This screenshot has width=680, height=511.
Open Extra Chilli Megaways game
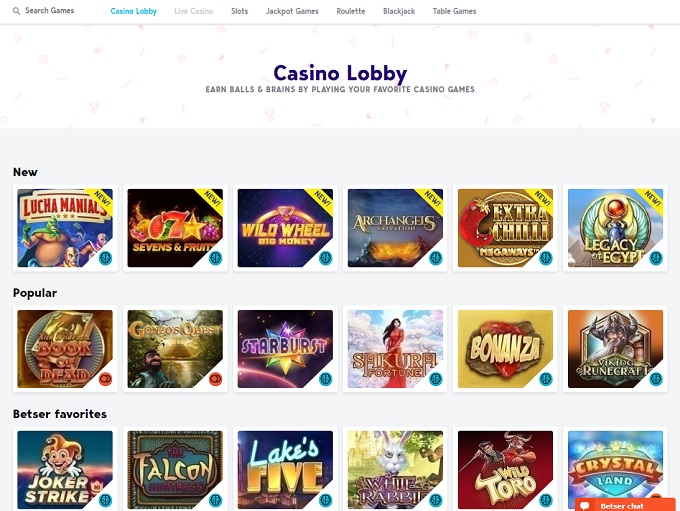pyautogui.click(x=505, y=228)
